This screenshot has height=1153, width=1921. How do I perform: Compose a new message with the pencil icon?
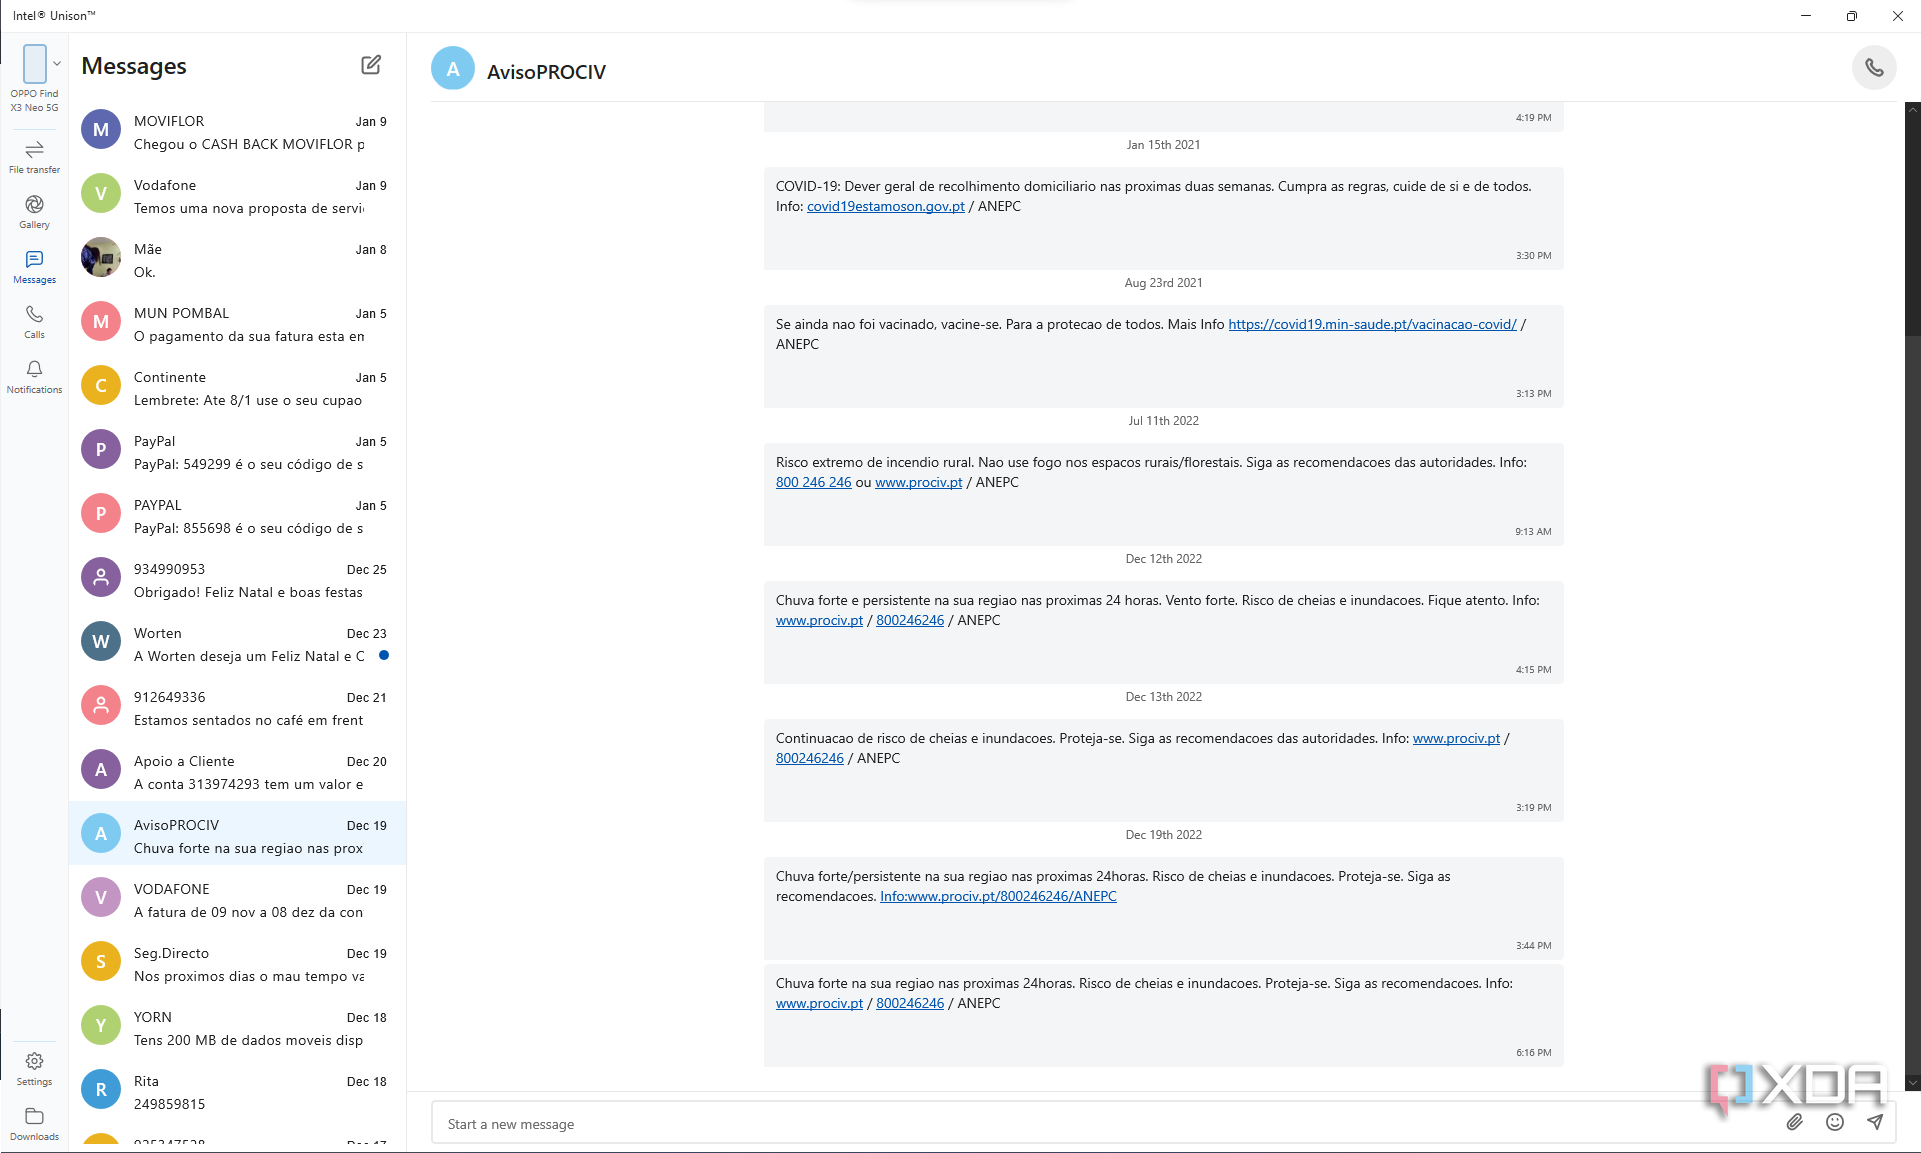tap(371, 65)
